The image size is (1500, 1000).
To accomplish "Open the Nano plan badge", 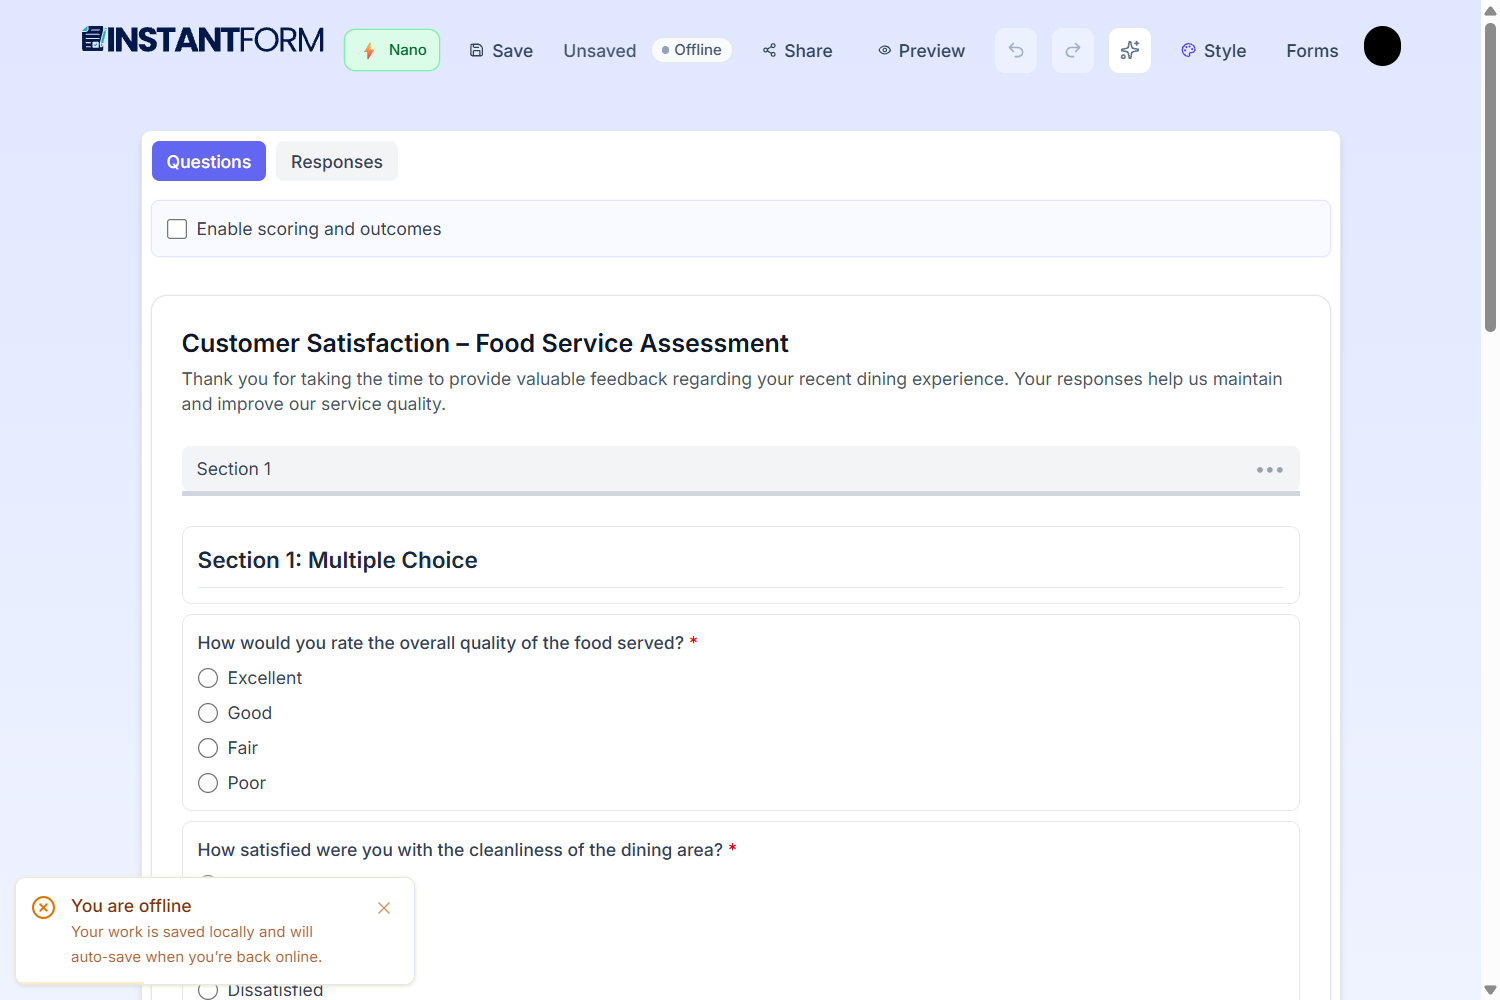I will pos(392,50).
